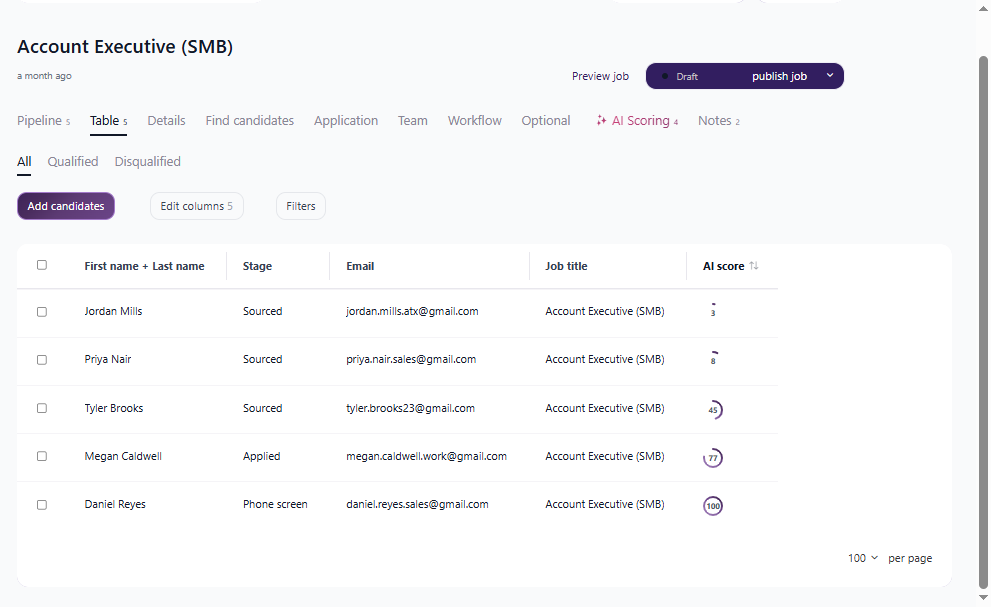Switch to the Table tab
991x607 pixels.
click(x=109, y=121)
